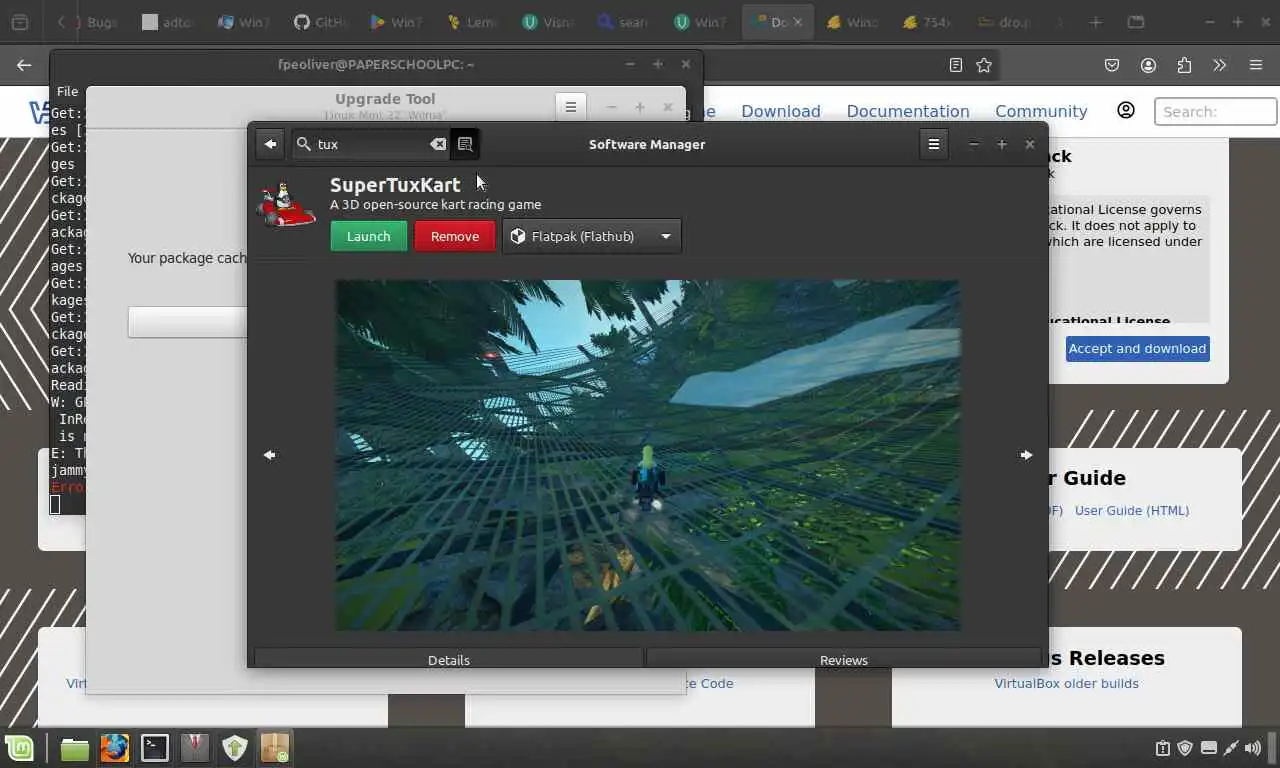Close the active Do browser tab
This screenshot has width=1280, height=768.
point(798,22)
